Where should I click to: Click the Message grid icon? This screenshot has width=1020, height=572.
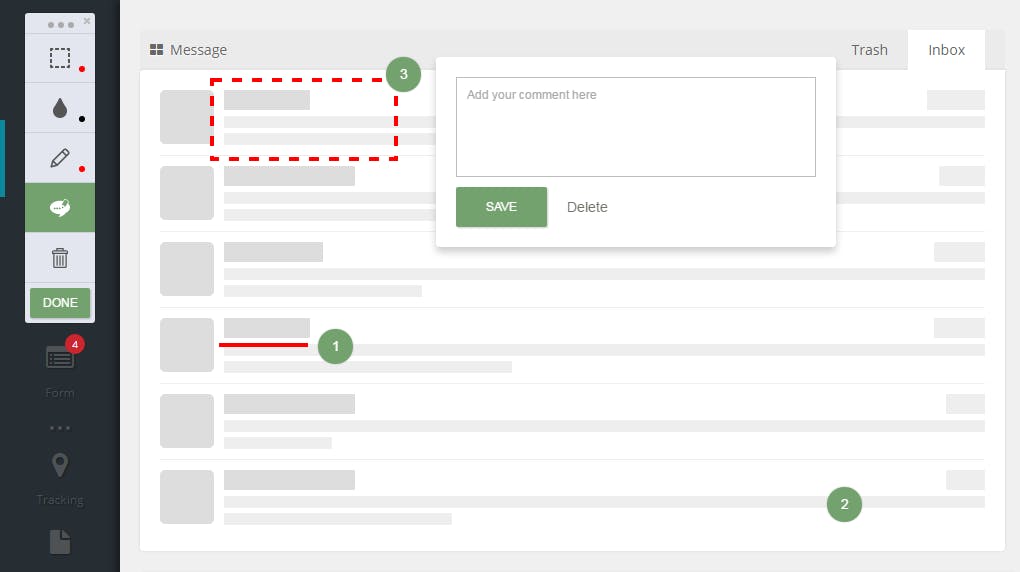(156, 49)
